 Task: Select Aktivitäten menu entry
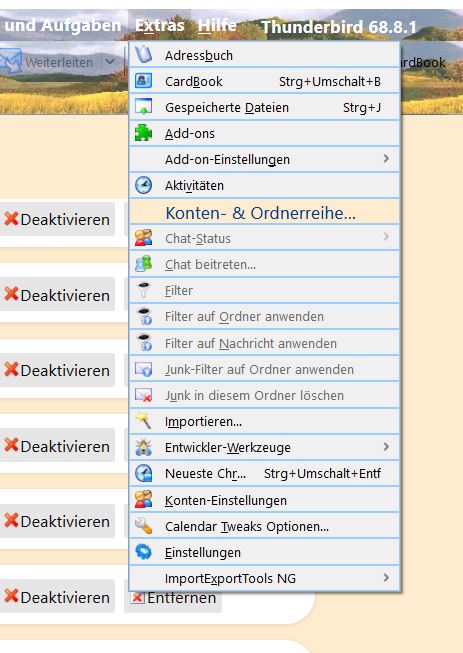pyautogui.click(x=264, y=185)
